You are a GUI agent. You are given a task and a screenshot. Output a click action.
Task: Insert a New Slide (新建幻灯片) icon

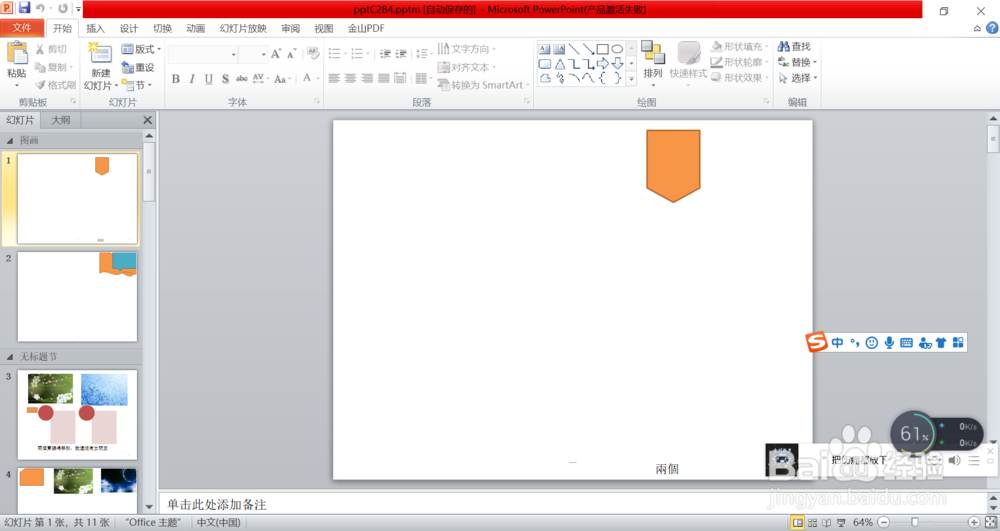coord(100,53)
